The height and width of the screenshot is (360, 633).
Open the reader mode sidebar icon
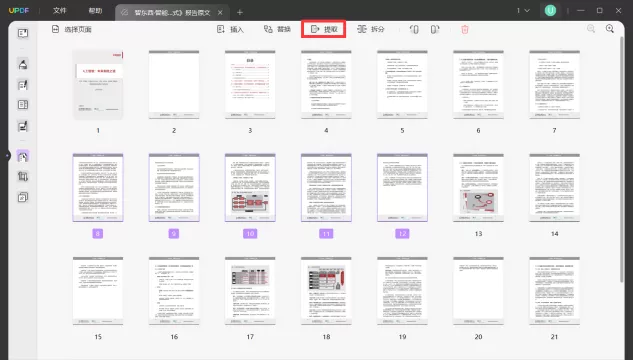(23, 33)
